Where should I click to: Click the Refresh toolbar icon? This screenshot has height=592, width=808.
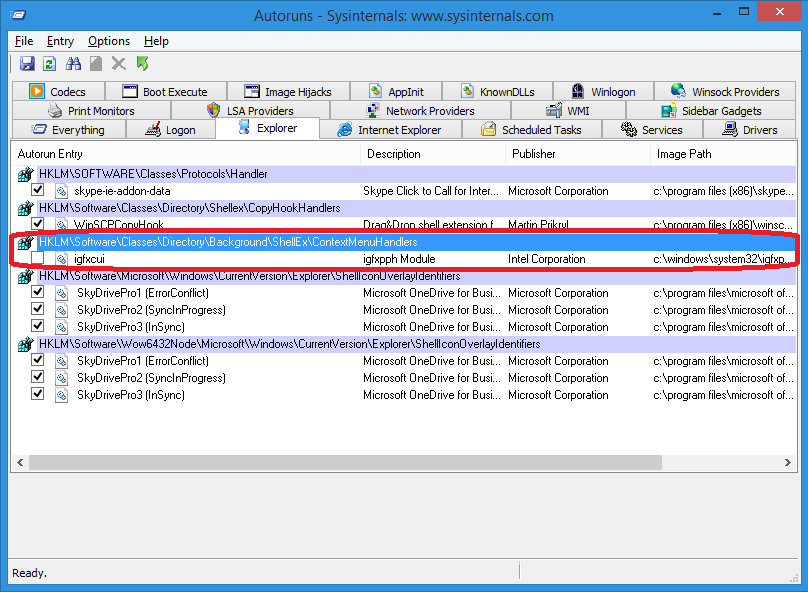(x=49, y=63)
